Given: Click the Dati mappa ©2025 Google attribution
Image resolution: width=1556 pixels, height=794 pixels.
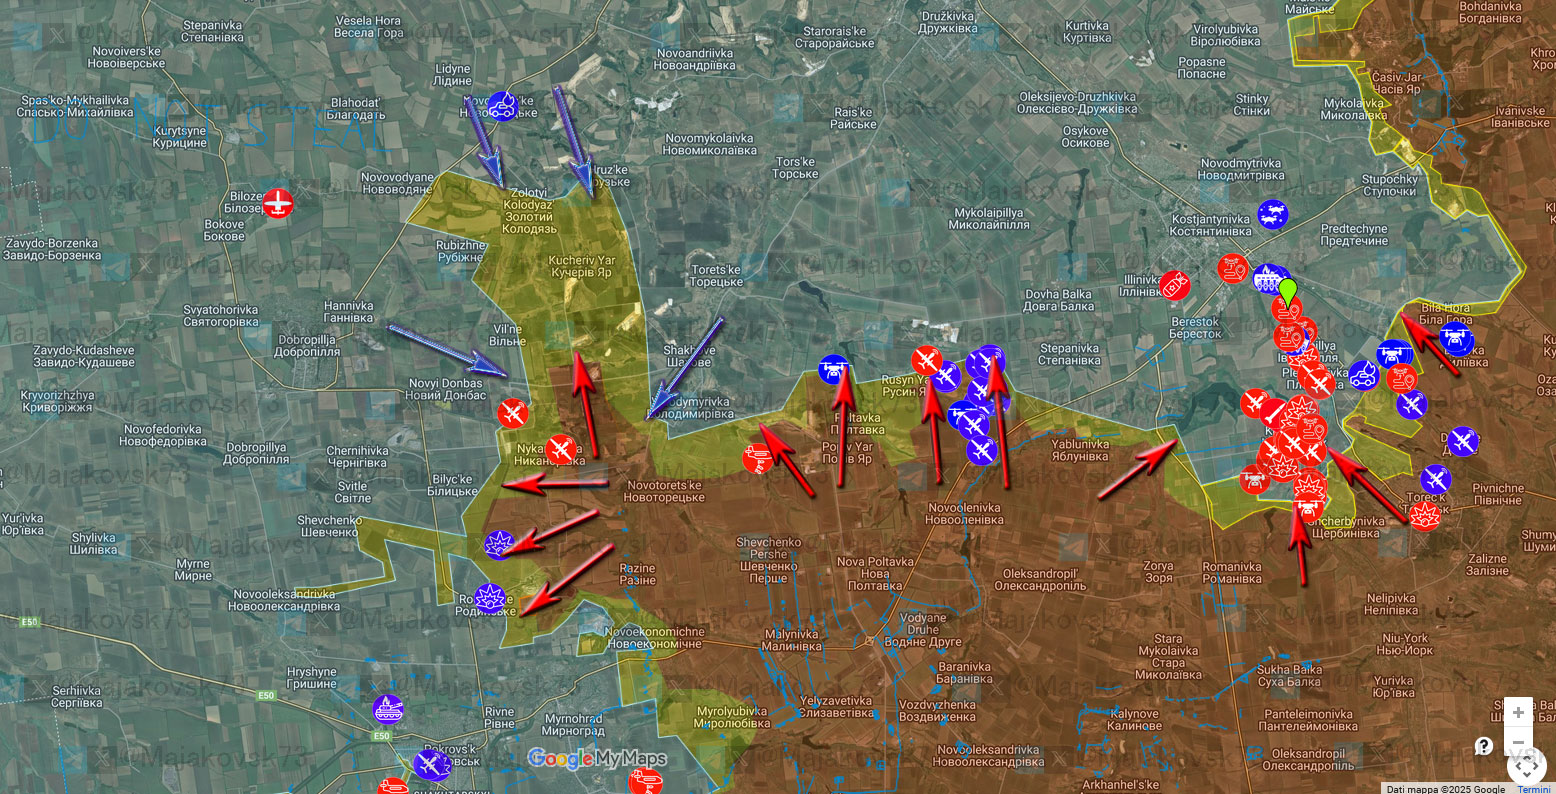Looking at the screenshot, I should pos(1447,789).
